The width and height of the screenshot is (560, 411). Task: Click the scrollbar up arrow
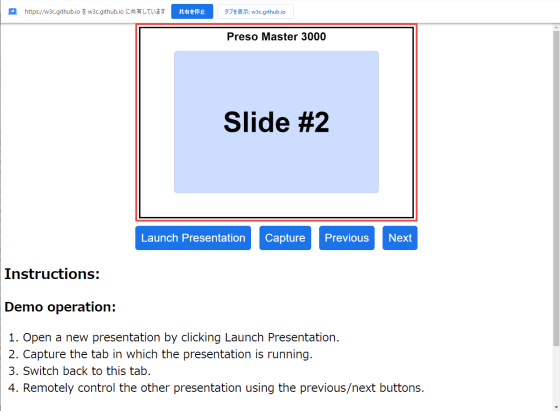coord(556,27)
